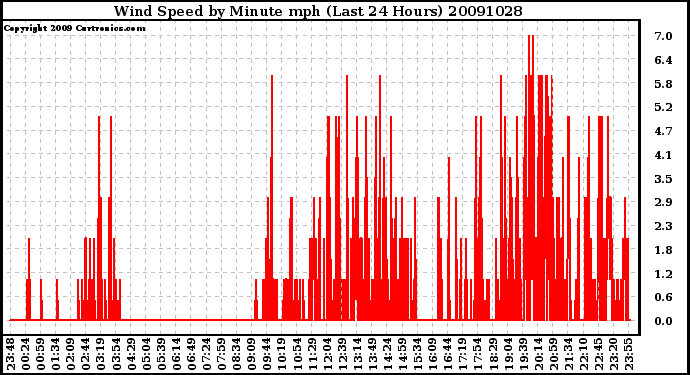Screen dimensions: 690x375
Task: Click the 23:55 time label
Action: click(x=628, y=354)
